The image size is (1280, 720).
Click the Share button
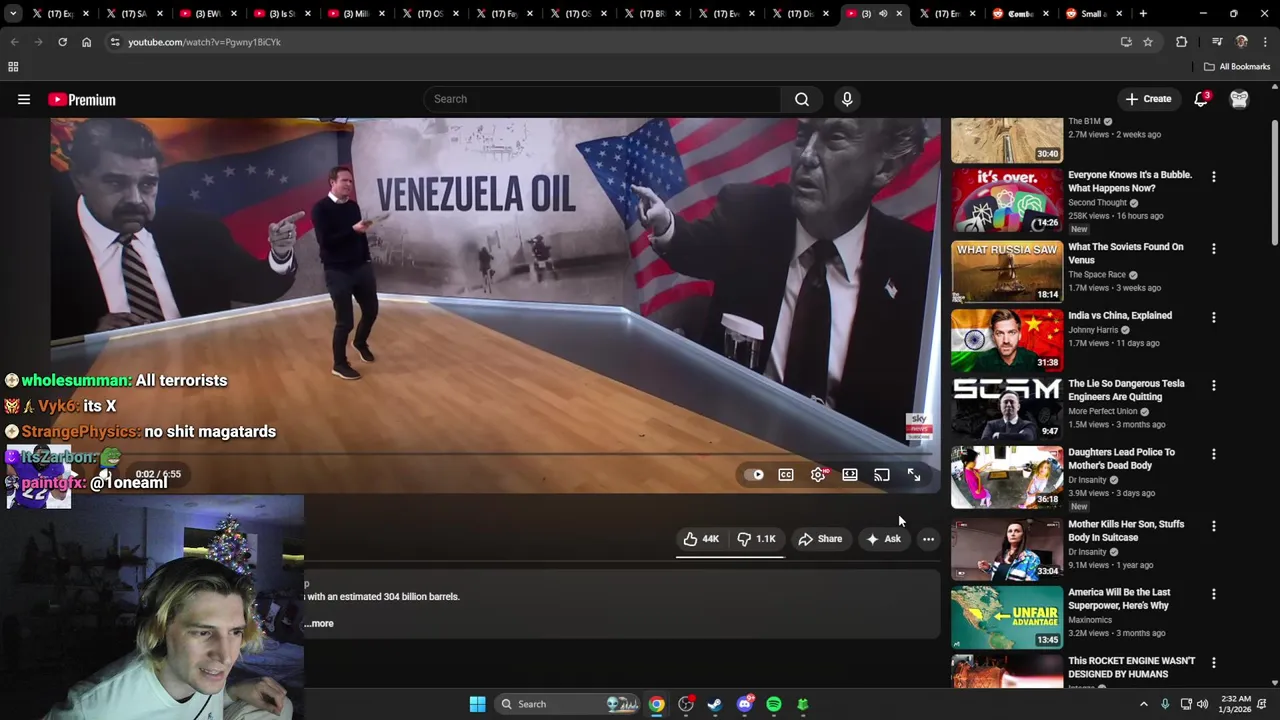(820, 539)
